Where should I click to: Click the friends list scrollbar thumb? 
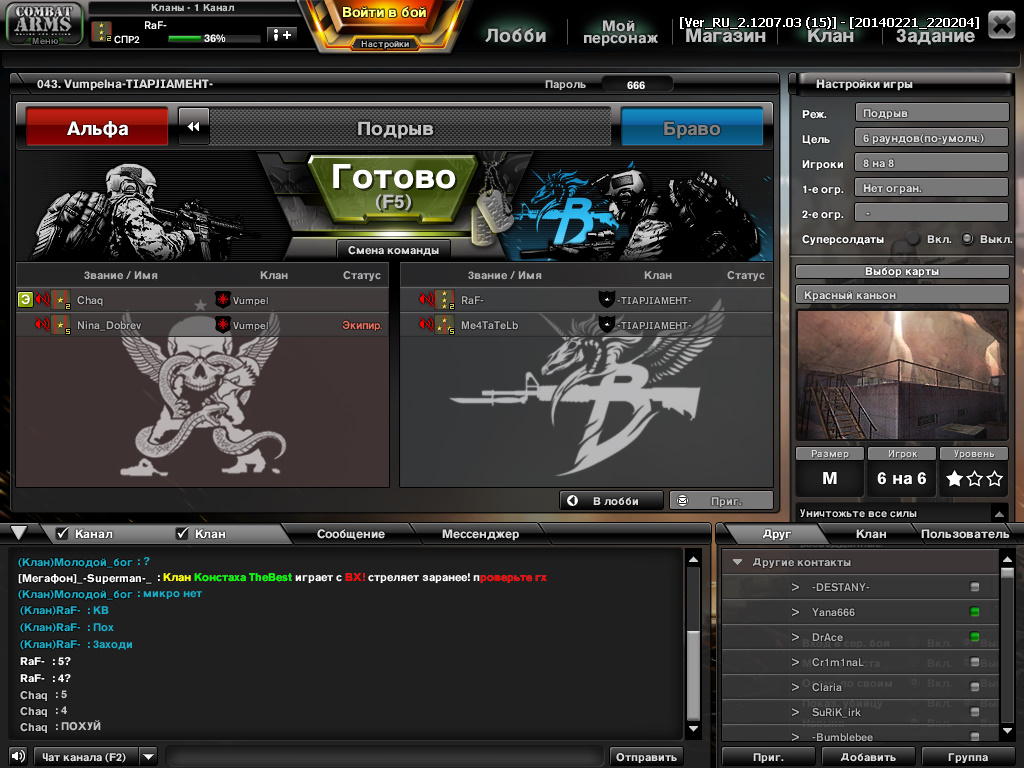tap(1007, 573)
